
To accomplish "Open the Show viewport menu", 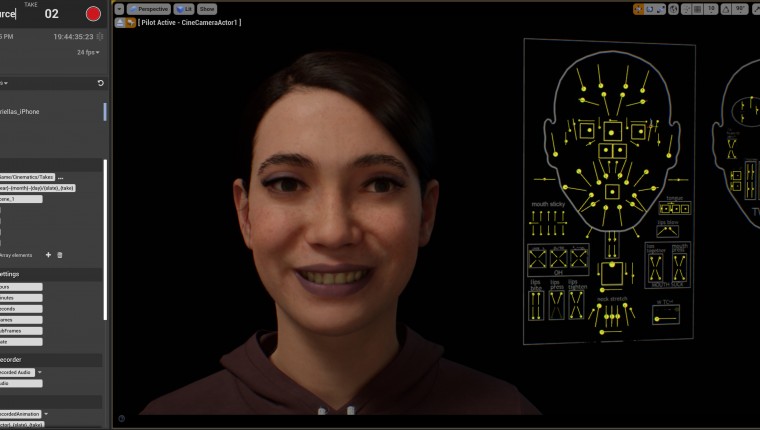I will (x=207, y=9).
